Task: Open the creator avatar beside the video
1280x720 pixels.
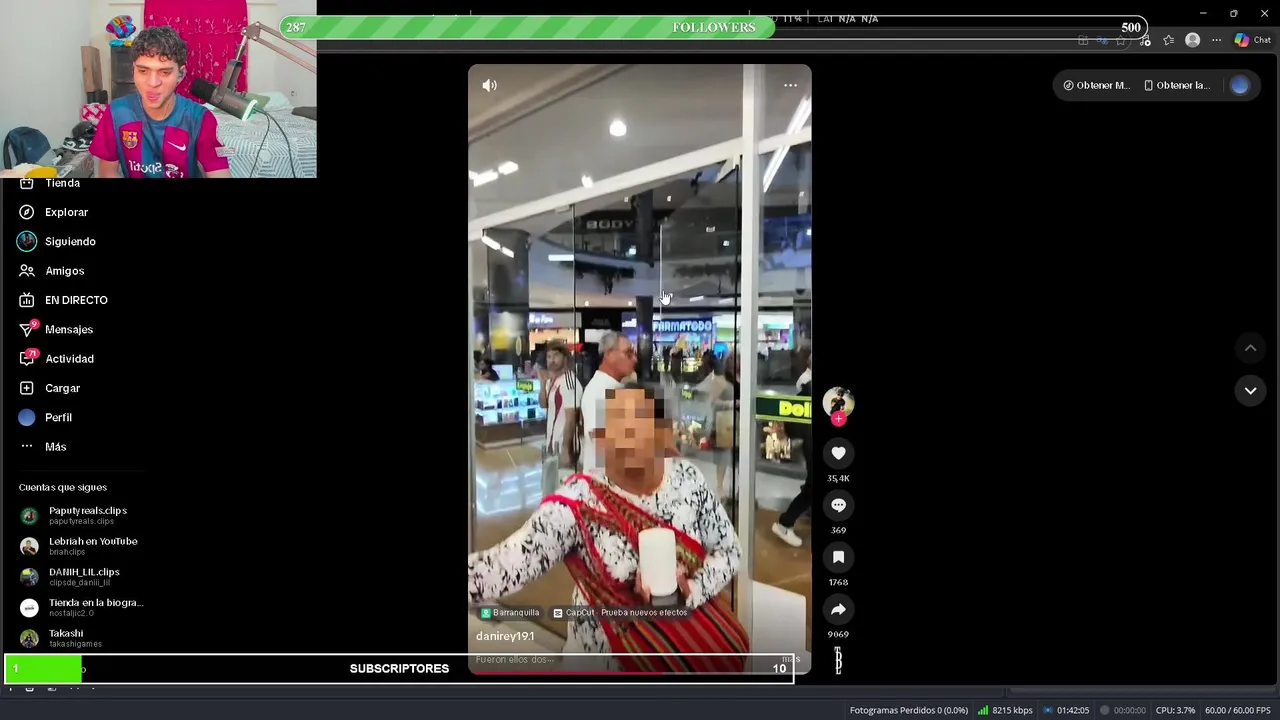Action: click(x=838, y=401)
